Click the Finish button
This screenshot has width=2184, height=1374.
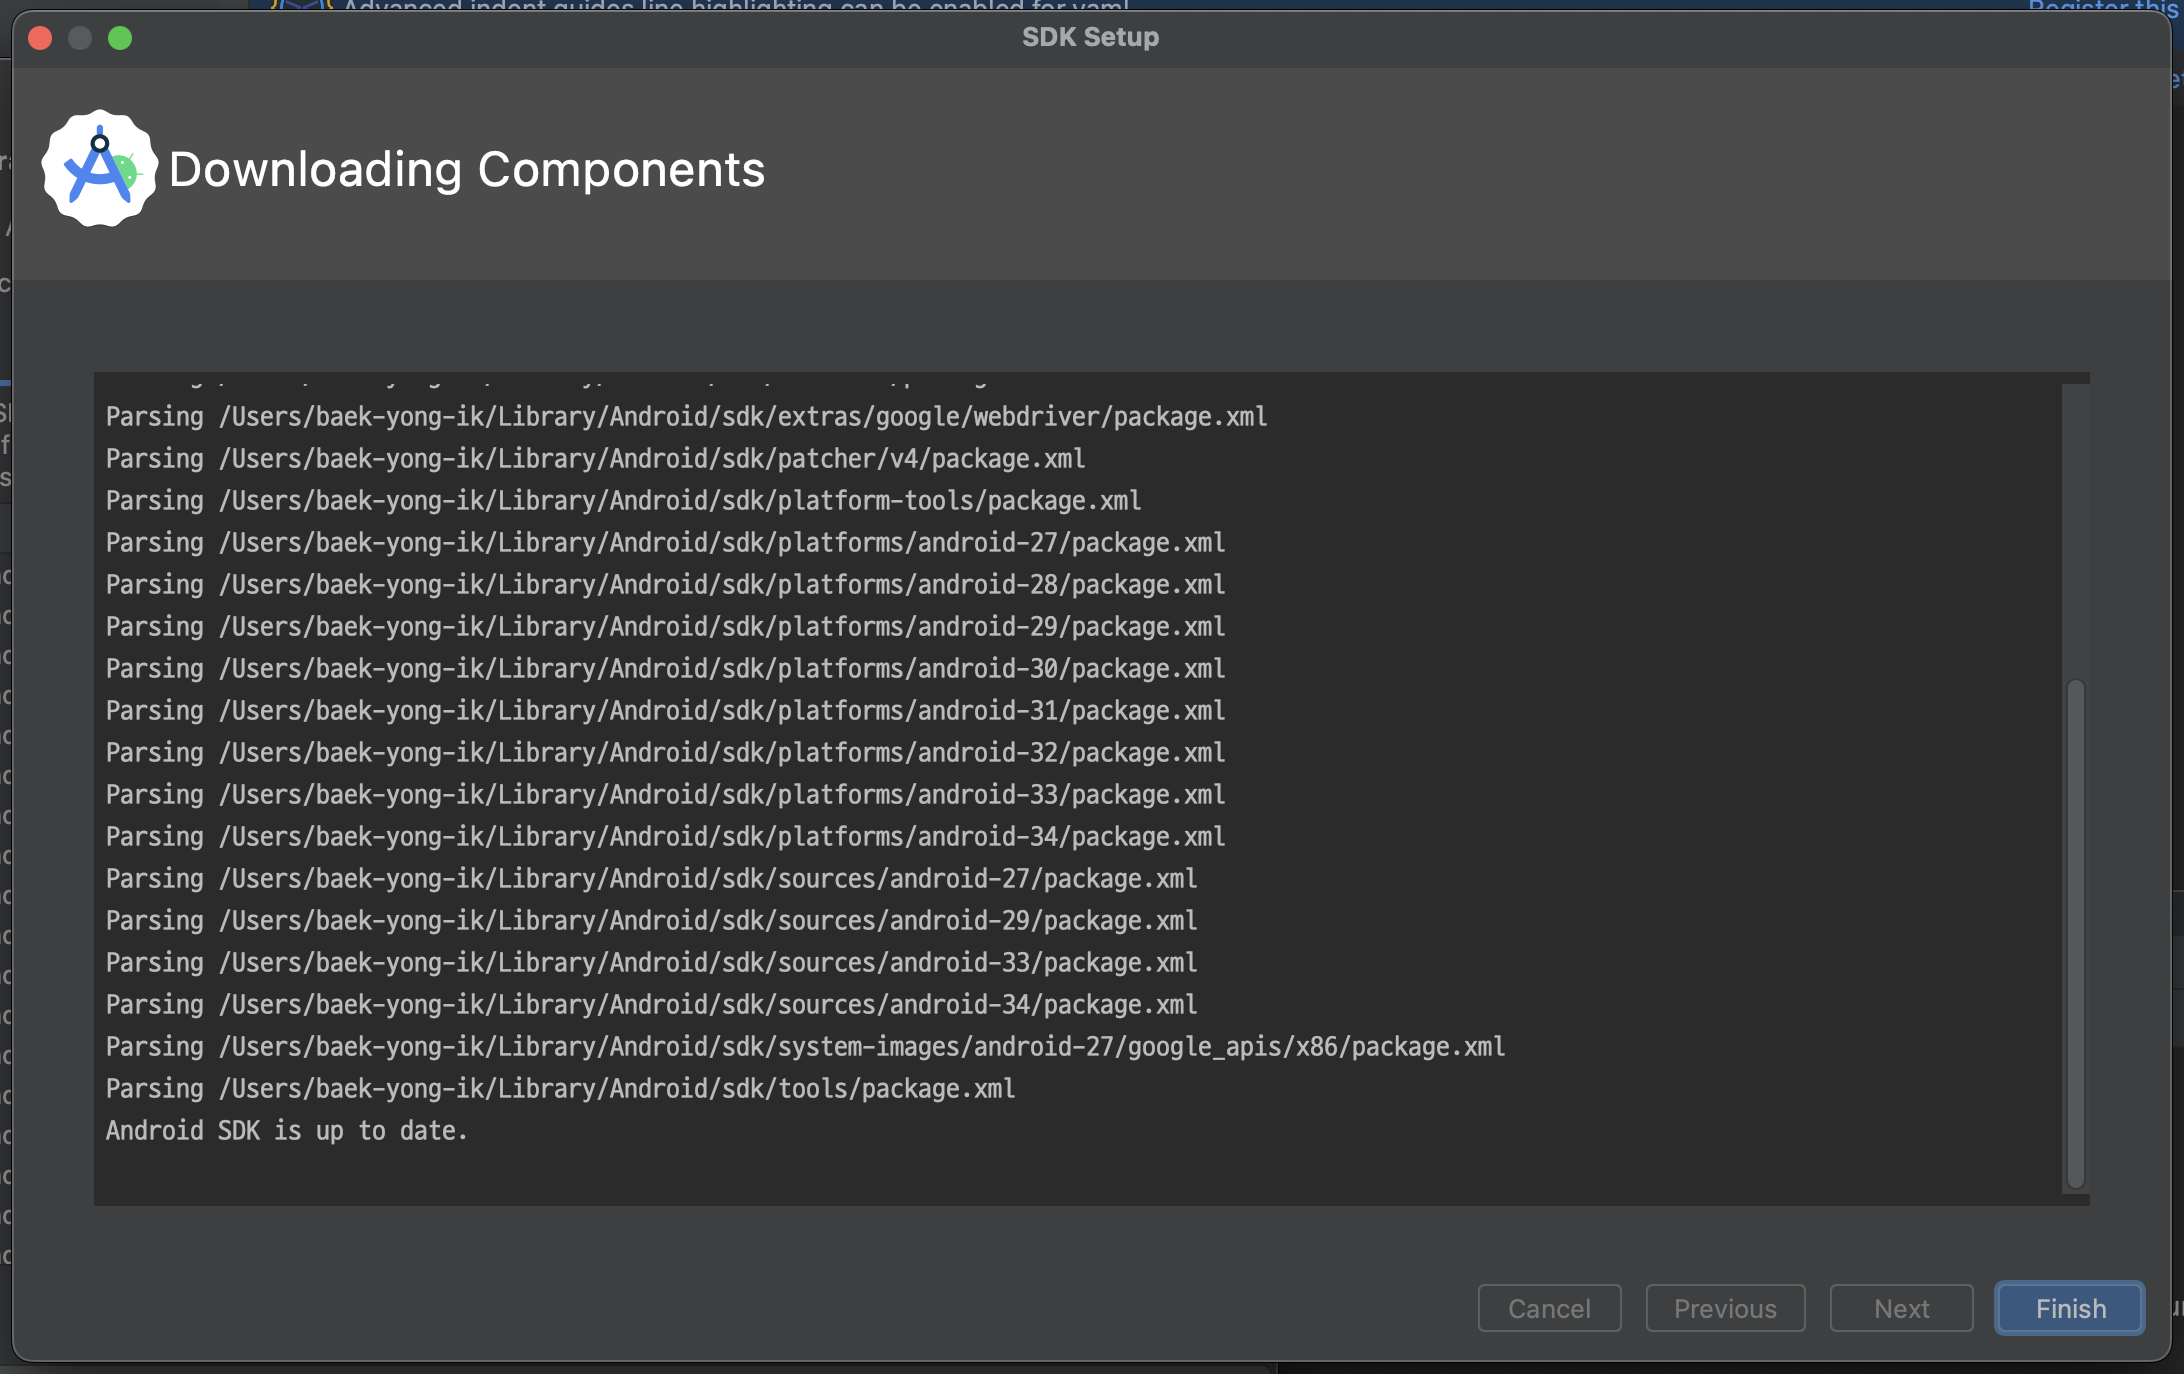(x=2069, y=1308)
